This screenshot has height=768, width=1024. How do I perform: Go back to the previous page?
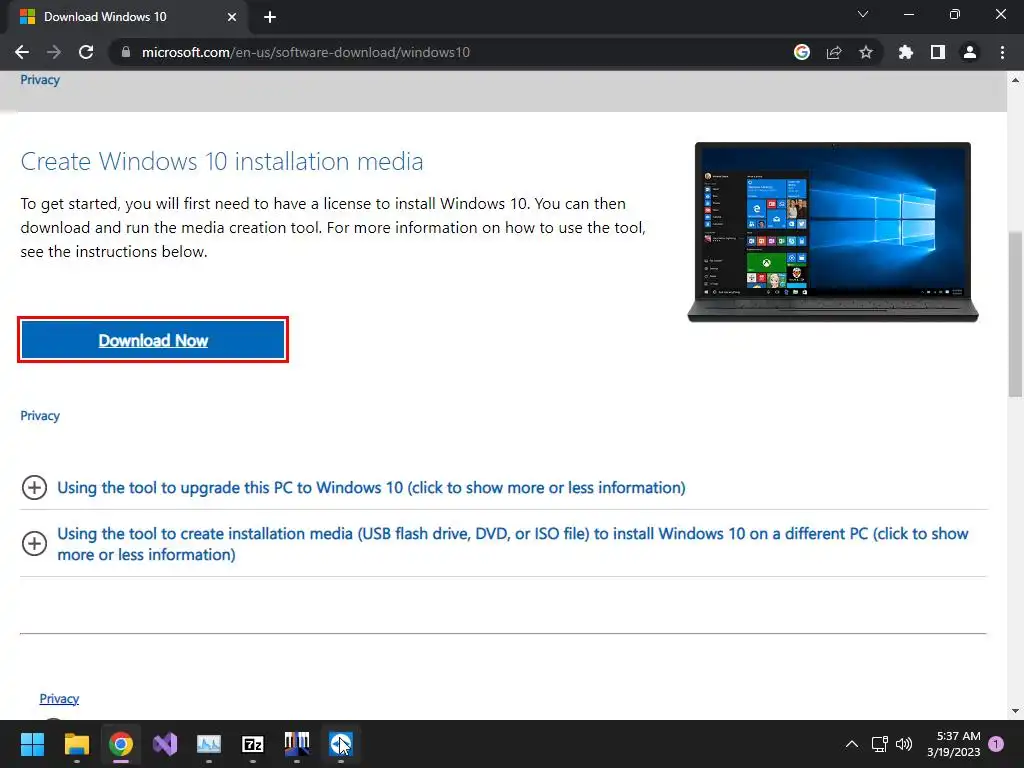point(22,52)
